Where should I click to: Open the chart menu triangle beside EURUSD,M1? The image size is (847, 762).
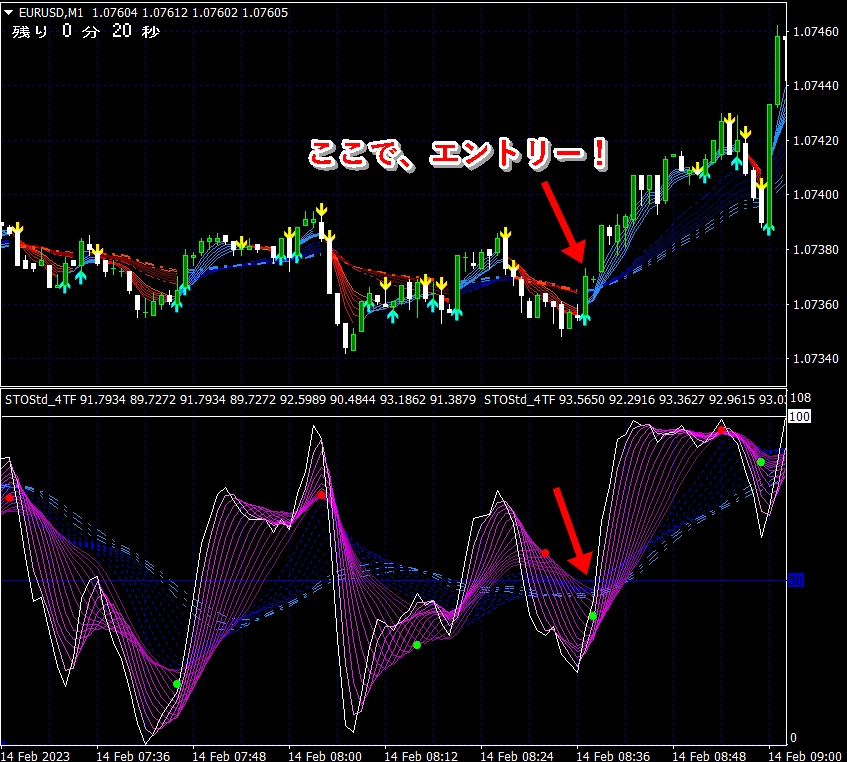coord(8,12)
